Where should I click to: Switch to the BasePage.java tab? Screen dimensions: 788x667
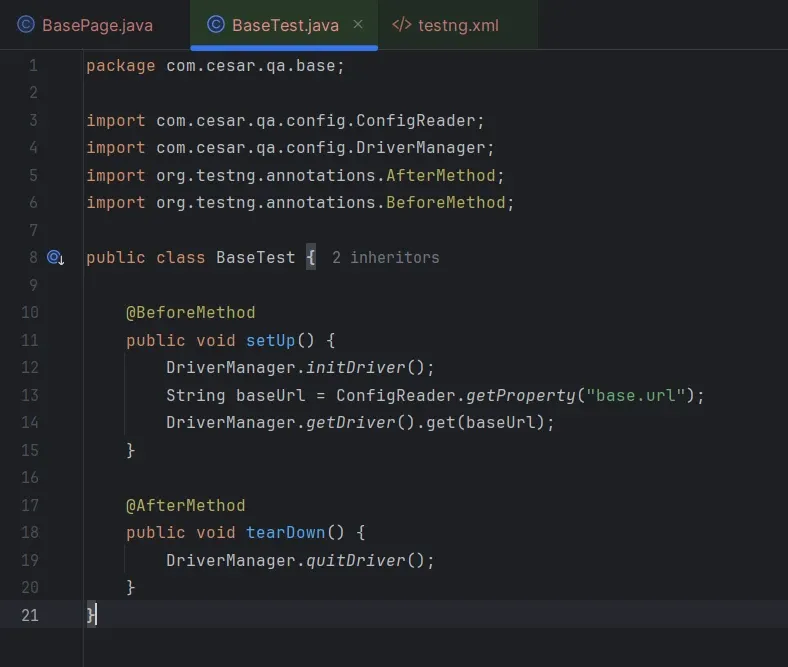pos(85,25)
